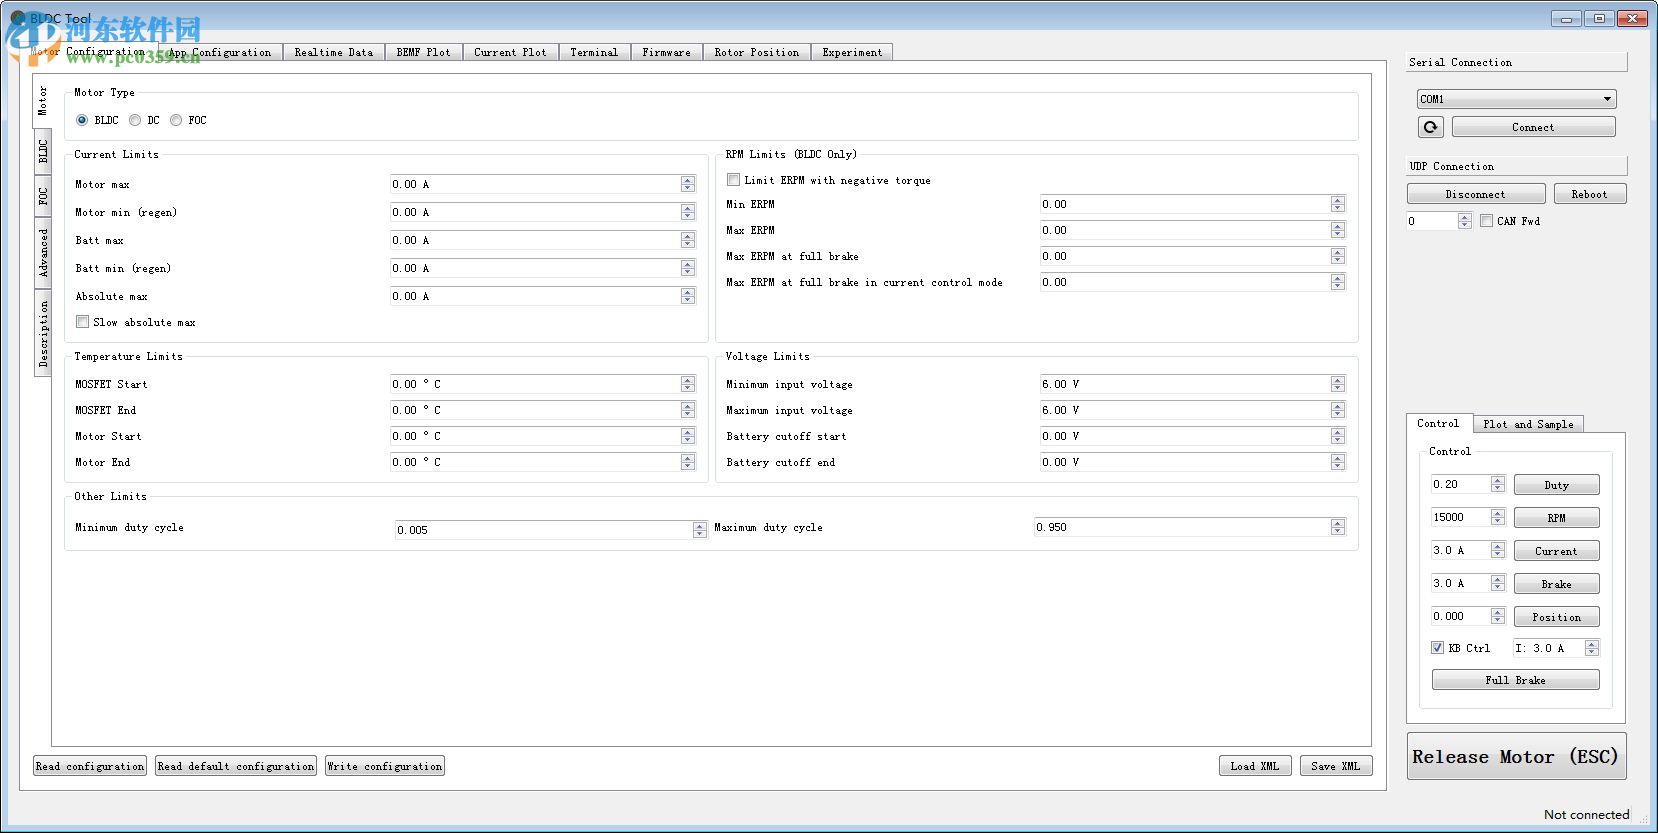
Task: Select the vertical BLDC side tab
Action: click(x=43, y=151)
